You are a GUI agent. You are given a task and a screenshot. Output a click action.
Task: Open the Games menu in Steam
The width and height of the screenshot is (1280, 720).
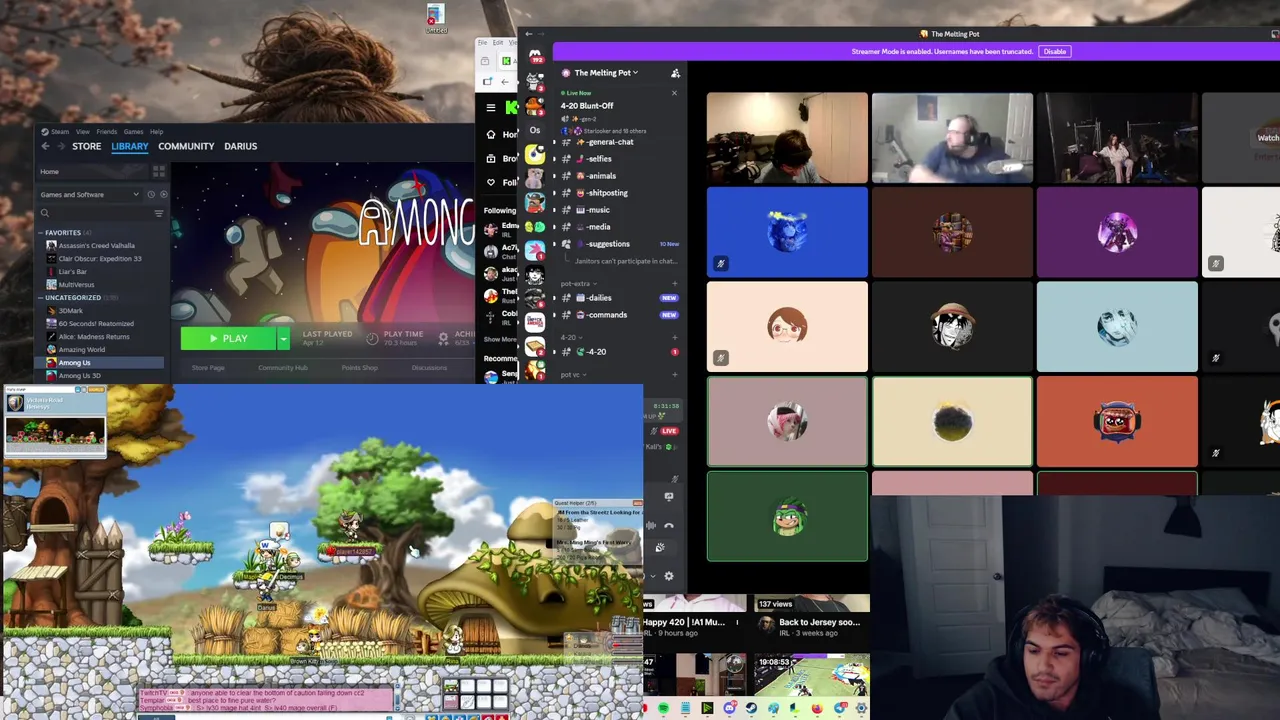[133, 132]
